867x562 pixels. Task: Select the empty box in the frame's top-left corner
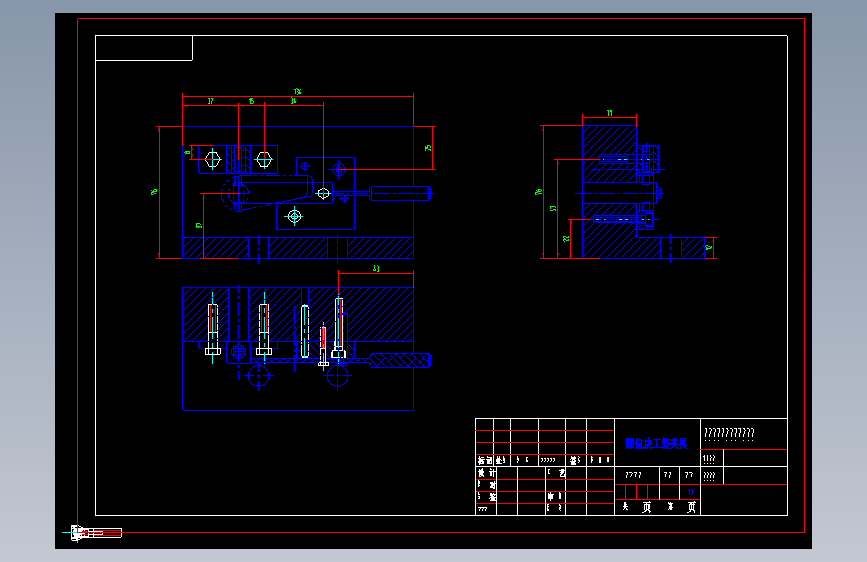(144, 48)
